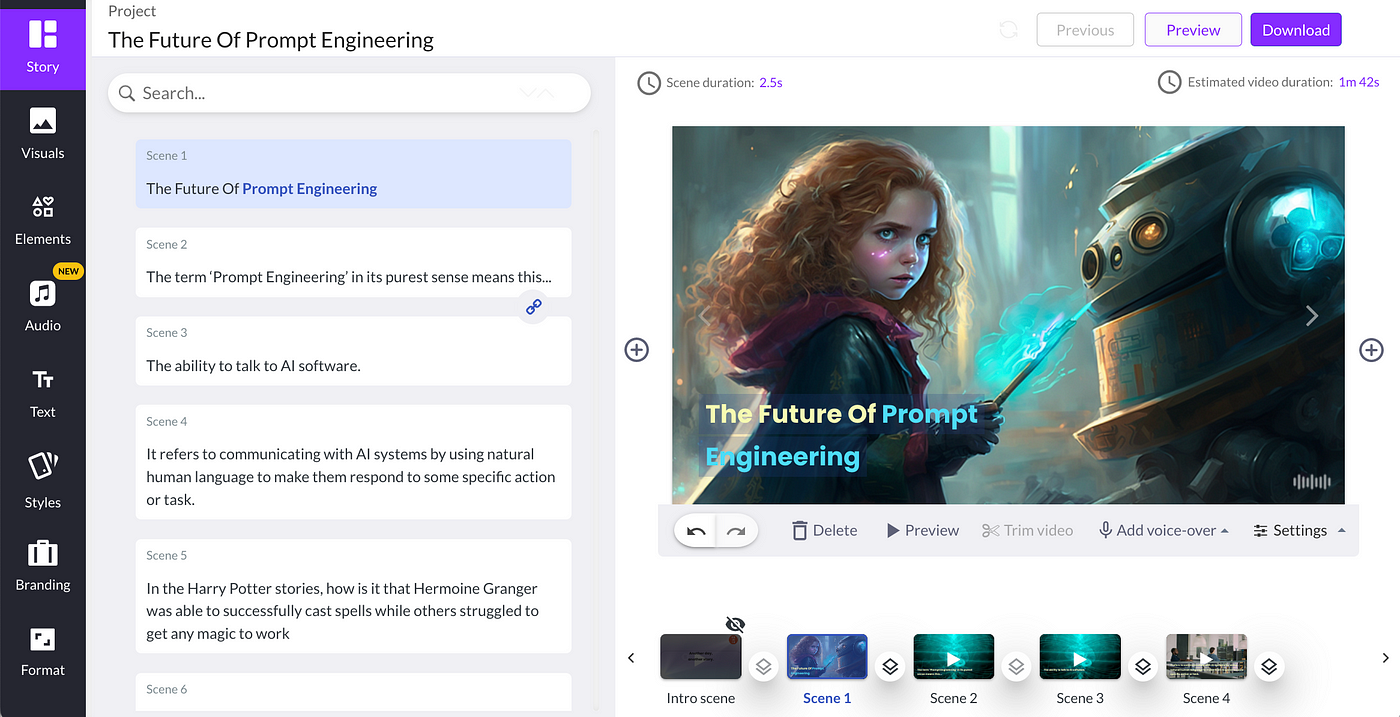
Task: Click the layers icon beside the Scene 1 thumbnail
Action: [x=889, y=665]
